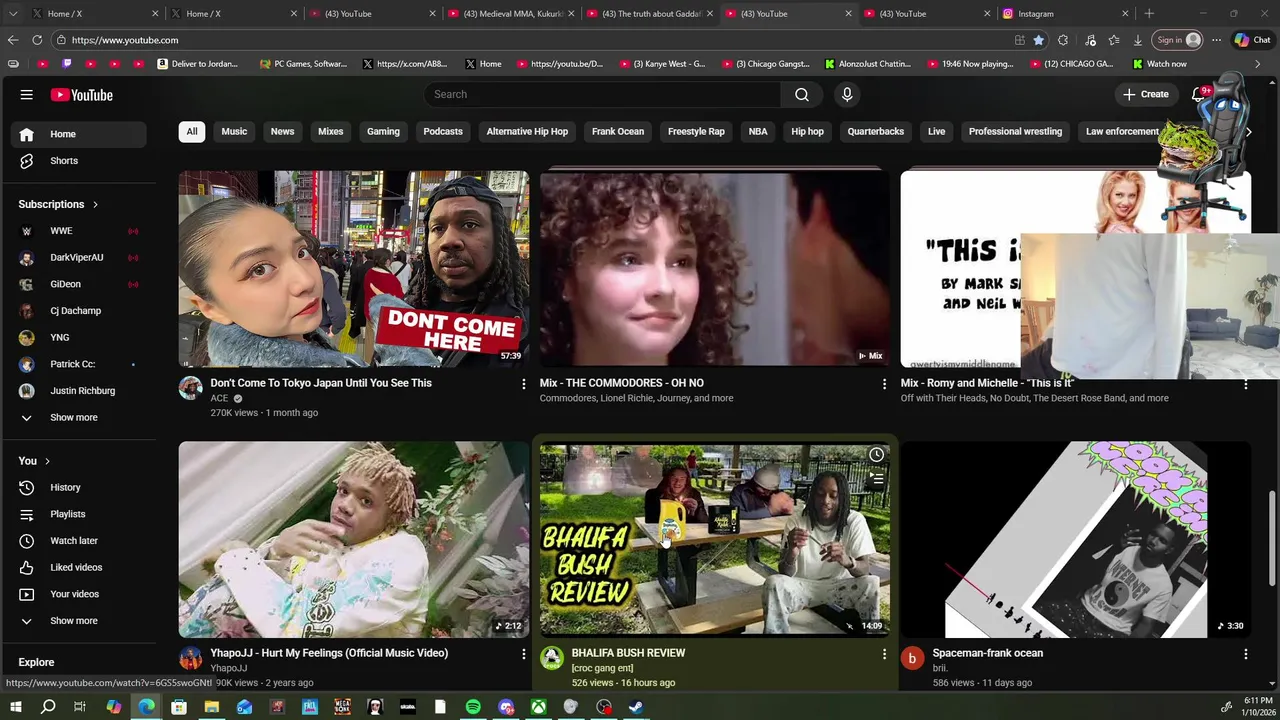Open Steam from the taskbar
The width and height of the screenshot is (1280, 720).
(x=636, y=707)
